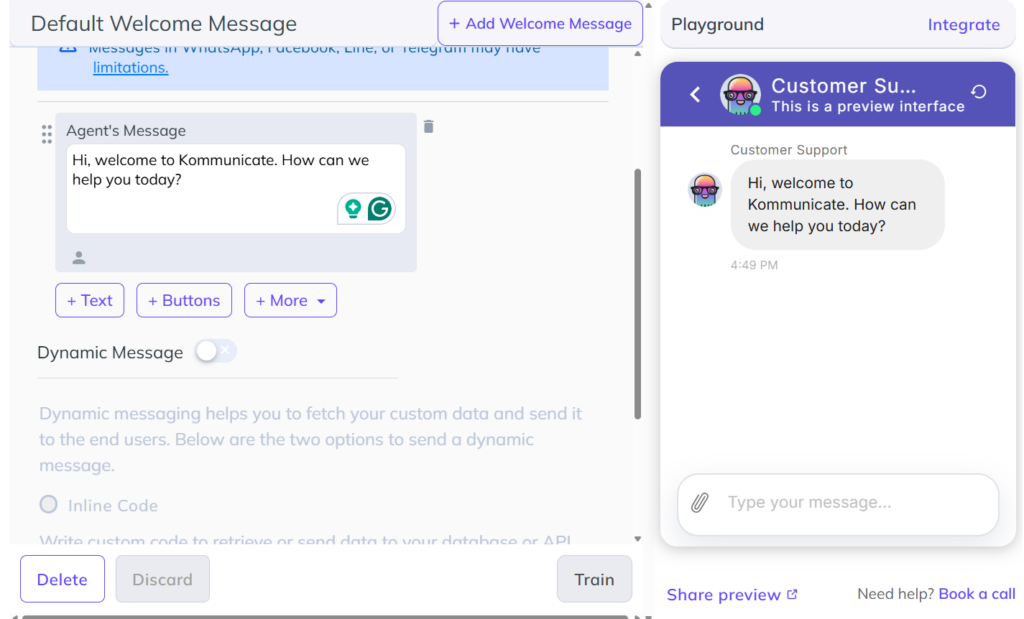Delete the agent's message with trash icon
1024x619 pixels.
pyautogui.click(x=428, y=127)
